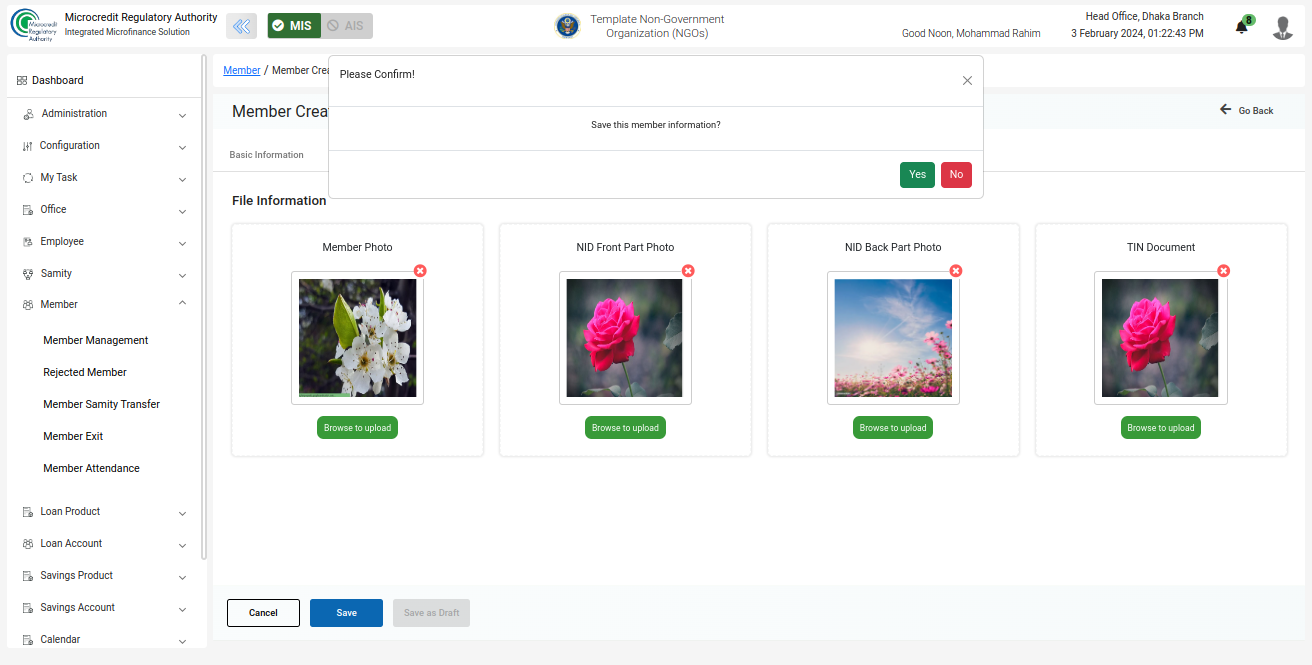Go to Dashboard
1312x665 pixels.
click(58, 81)
